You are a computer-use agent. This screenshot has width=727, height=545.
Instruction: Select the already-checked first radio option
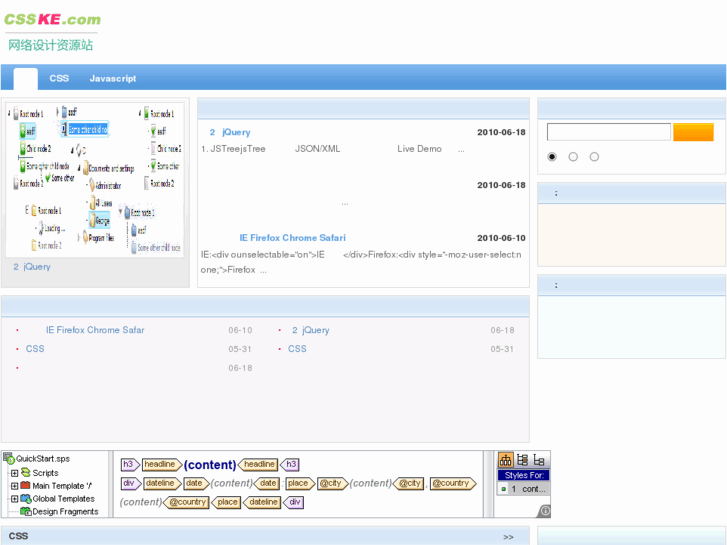(x=552, y=157)
